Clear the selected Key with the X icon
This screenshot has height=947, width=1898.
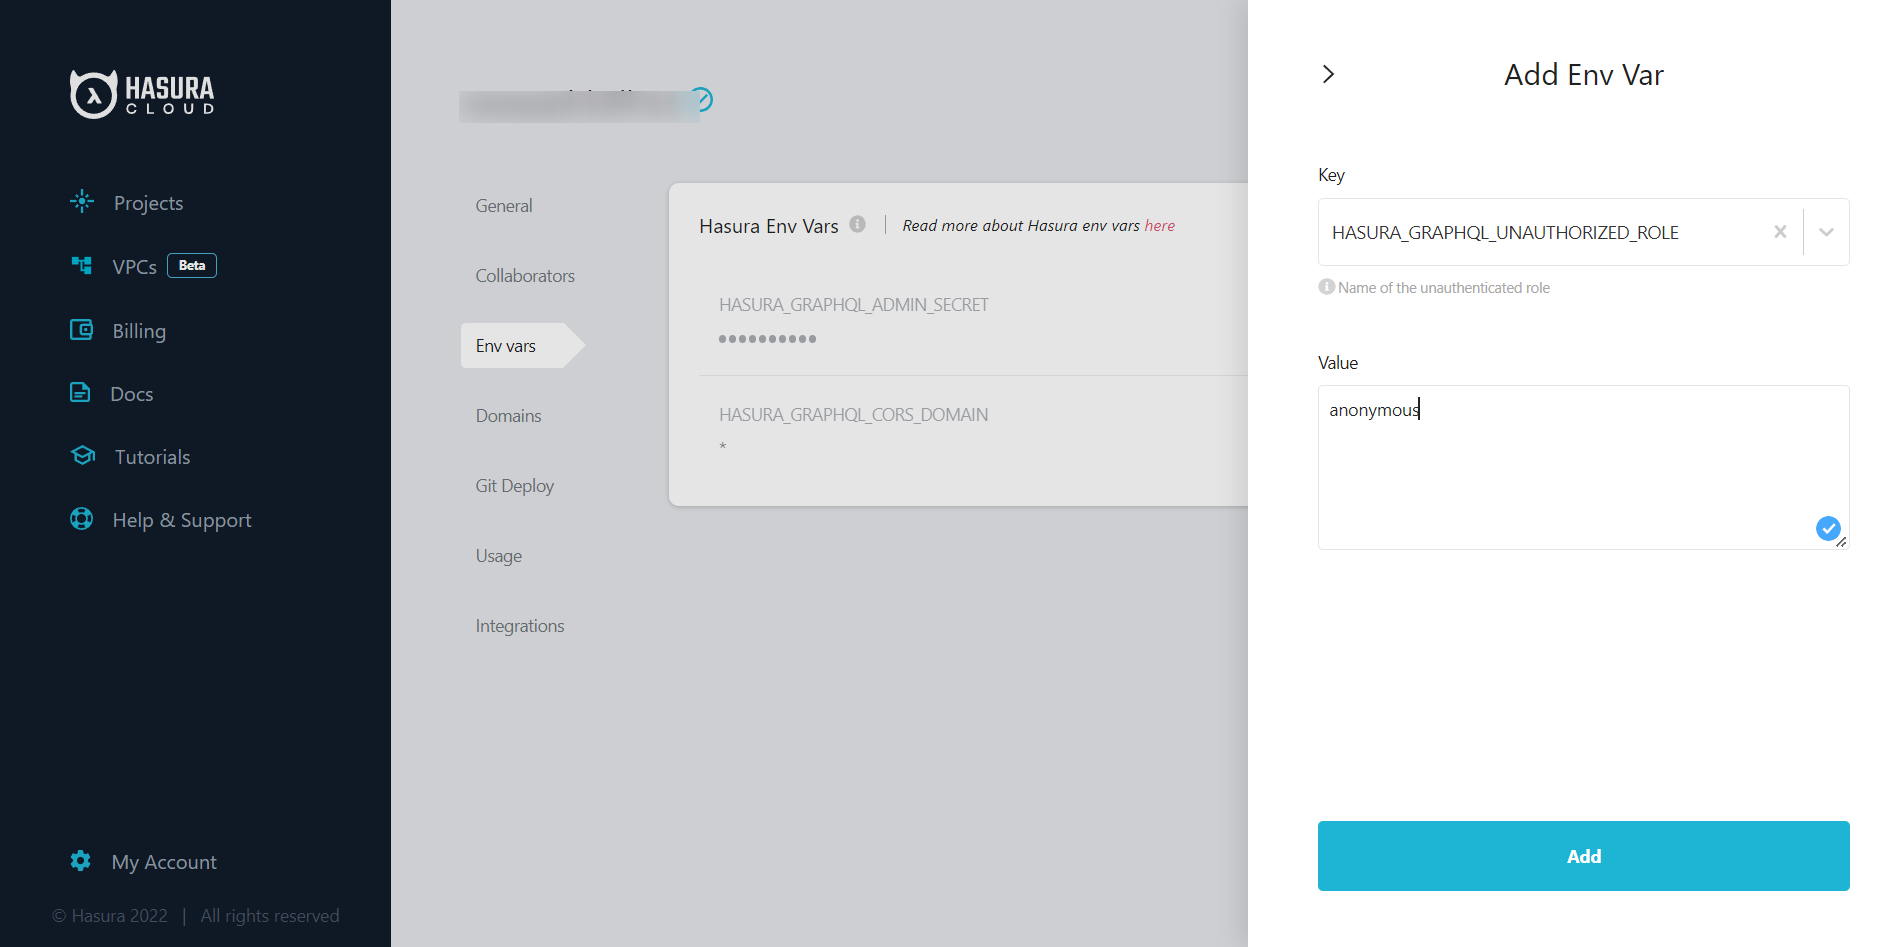point(1780,232)
